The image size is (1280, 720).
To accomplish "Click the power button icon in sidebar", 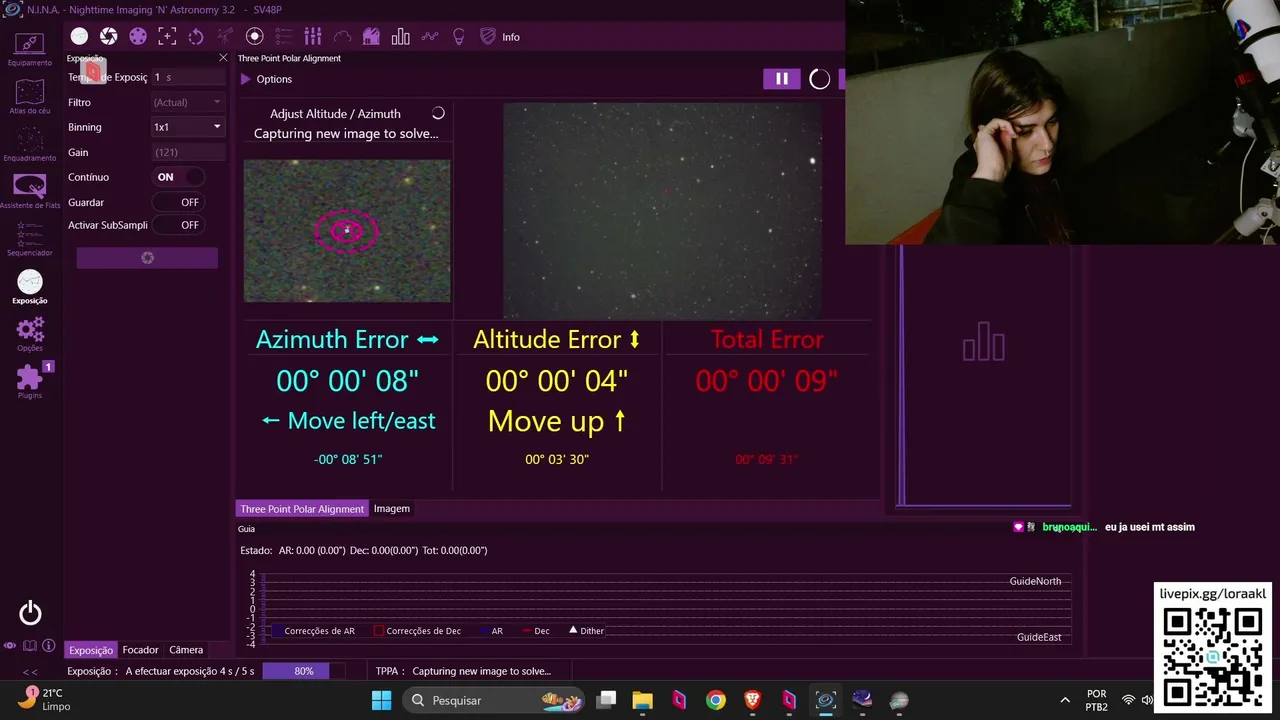I will (30, 613).
